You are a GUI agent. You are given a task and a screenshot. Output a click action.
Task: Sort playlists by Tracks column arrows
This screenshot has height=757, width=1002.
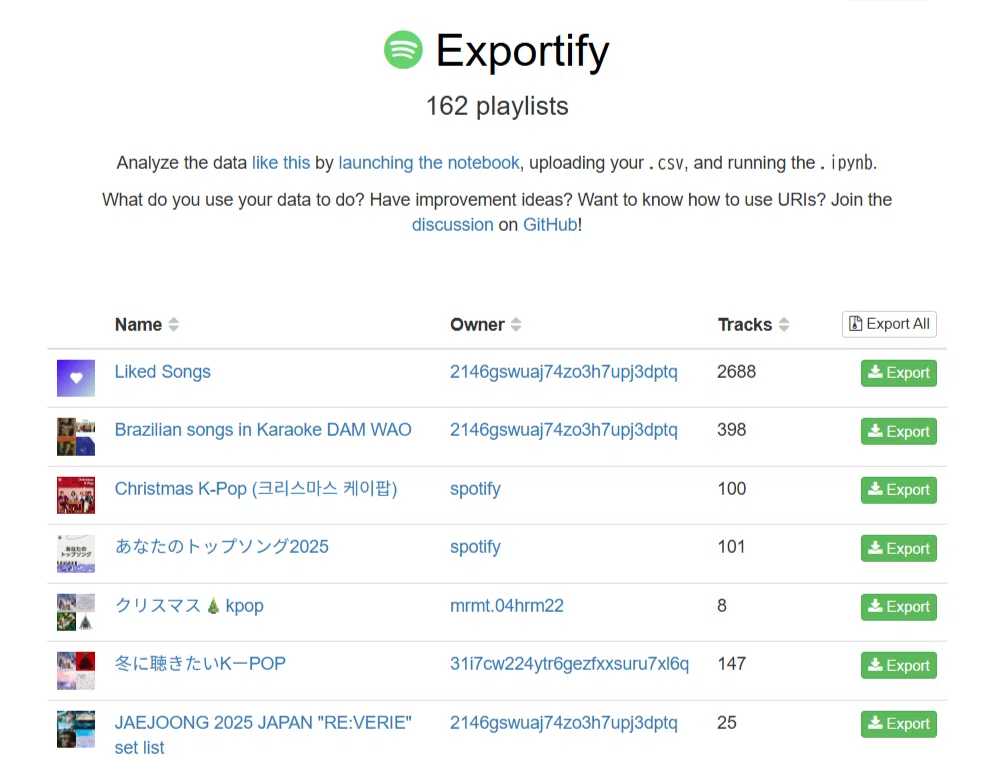point(784,325)
